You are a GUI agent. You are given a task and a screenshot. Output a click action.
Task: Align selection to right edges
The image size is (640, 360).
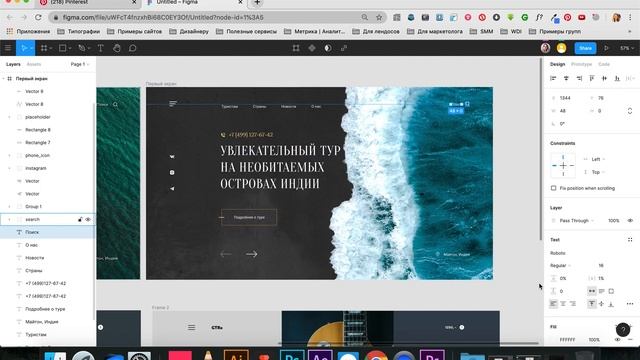(579, 78)
